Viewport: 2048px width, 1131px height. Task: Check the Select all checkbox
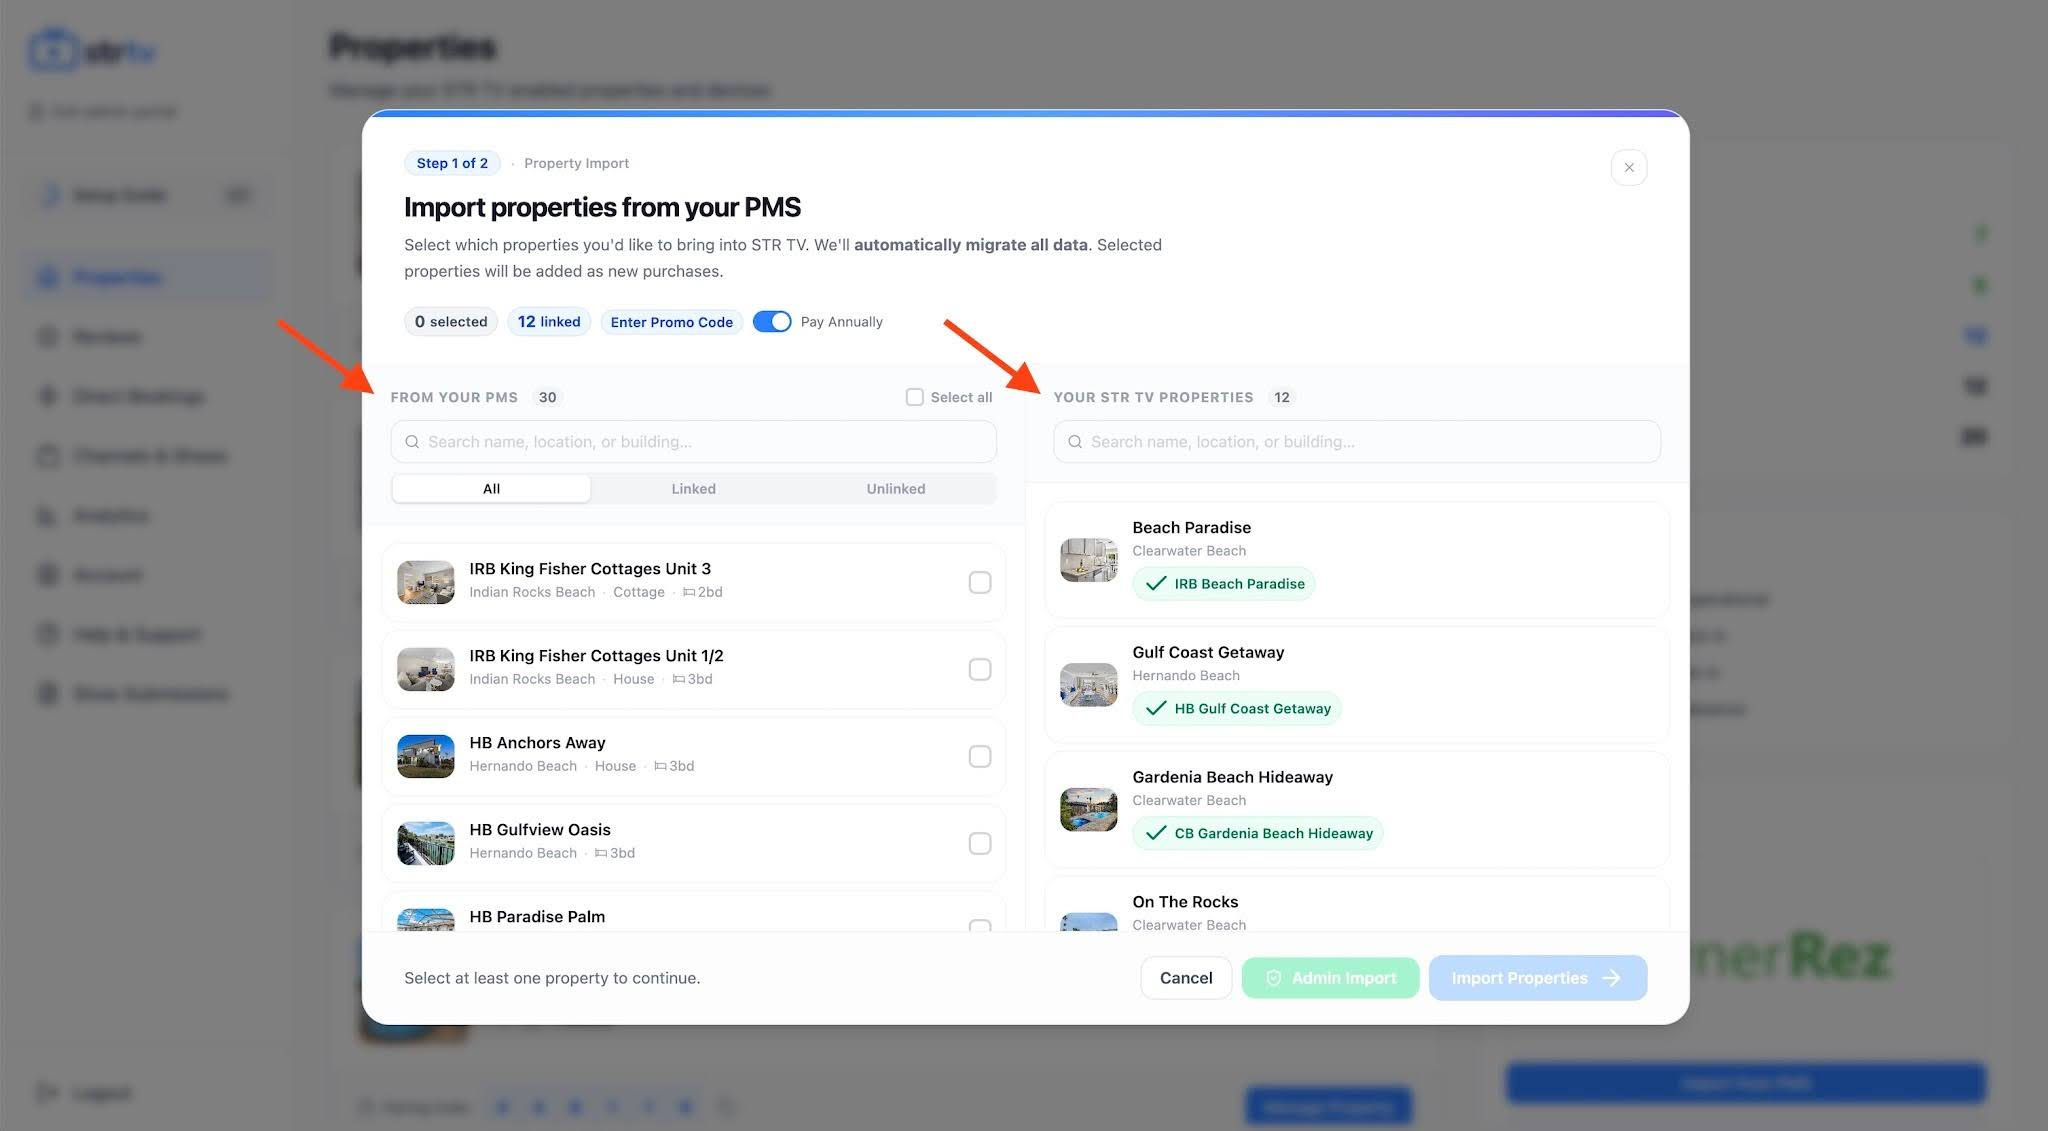914,397
